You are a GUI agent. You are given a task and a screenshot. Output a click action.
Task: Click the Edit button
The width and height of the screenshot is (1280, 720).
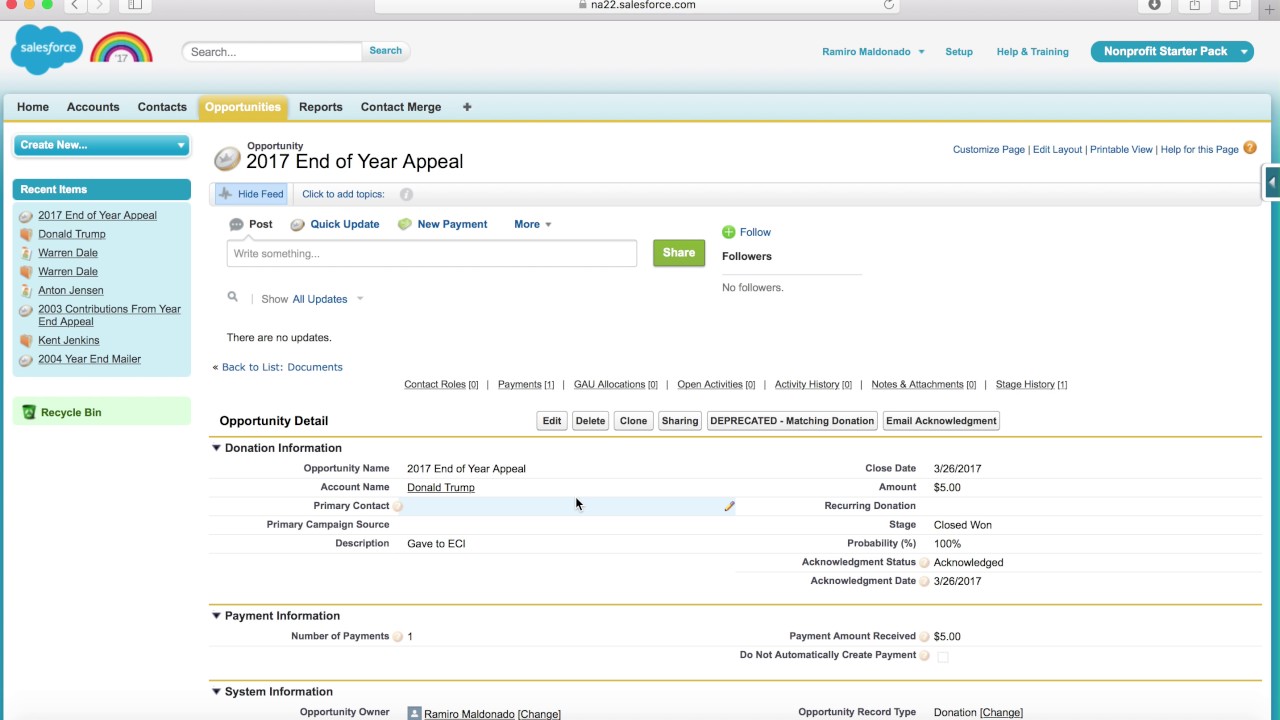coord(552,421)
